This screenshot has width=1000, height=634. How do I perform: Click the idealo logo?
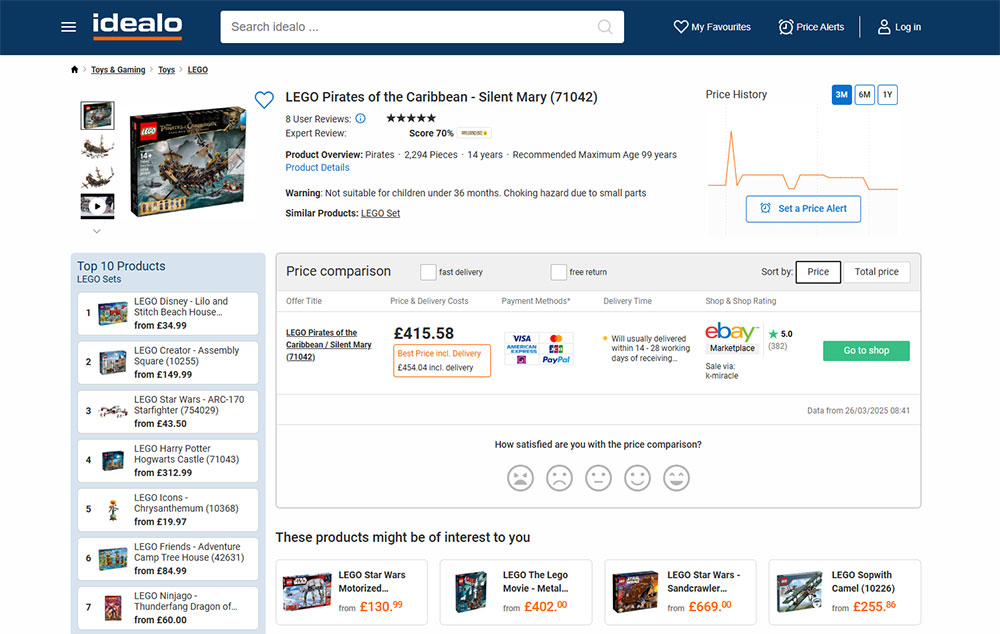(x=137, y=26)
